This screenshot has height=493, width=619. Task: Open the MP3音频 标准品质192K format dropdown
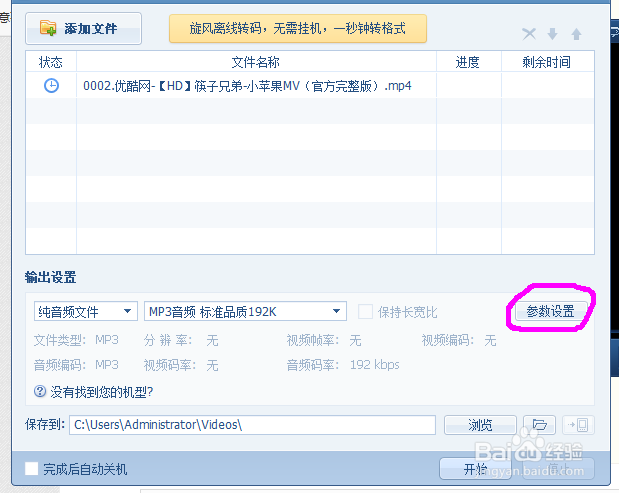pyautogui.click(x=245, y=311)
